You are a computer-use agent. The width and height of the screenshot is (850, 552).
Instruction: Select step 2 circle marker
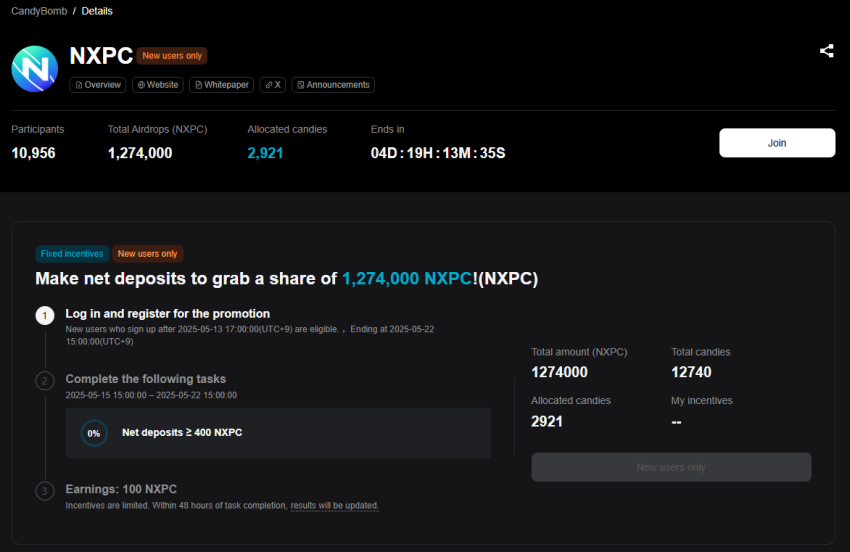45,380
